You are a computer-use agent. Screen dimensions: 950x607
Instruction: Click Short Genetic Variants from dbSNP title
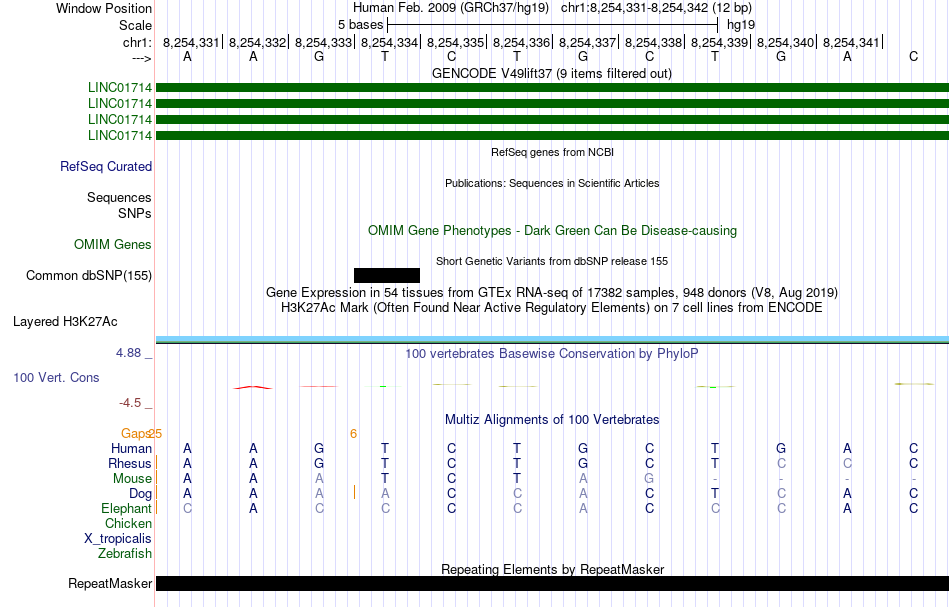552,262
